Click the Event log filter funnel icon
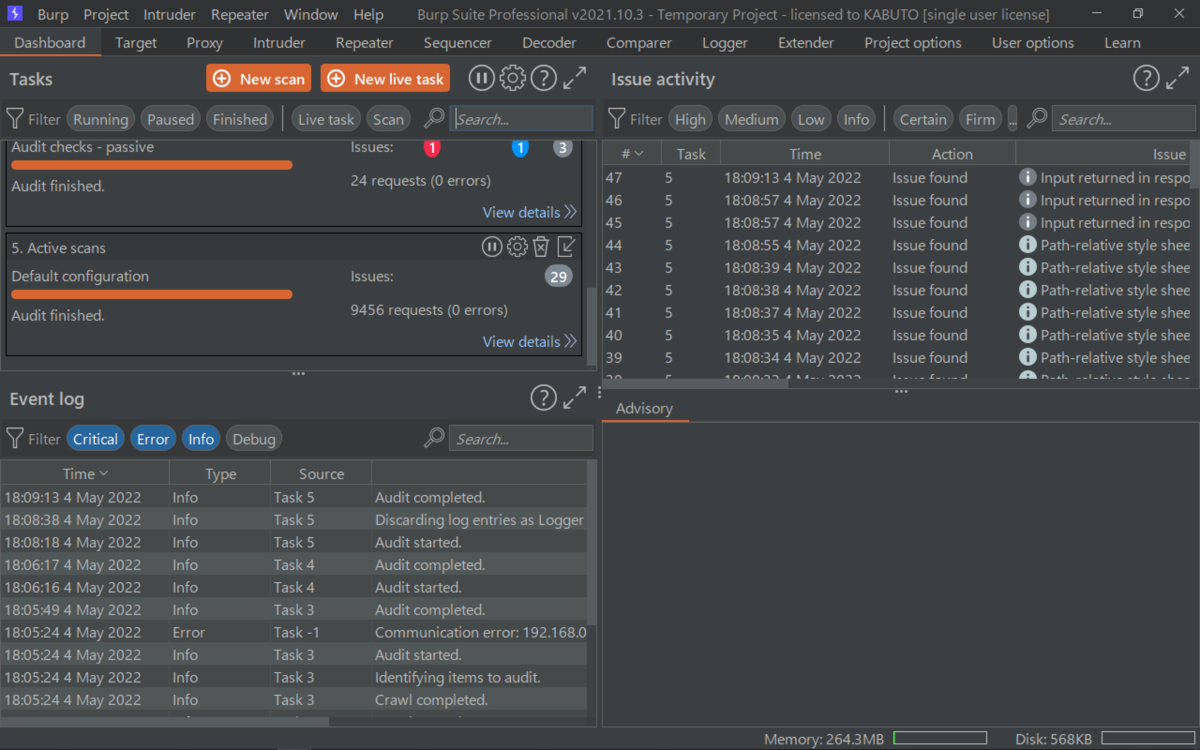 15,439
